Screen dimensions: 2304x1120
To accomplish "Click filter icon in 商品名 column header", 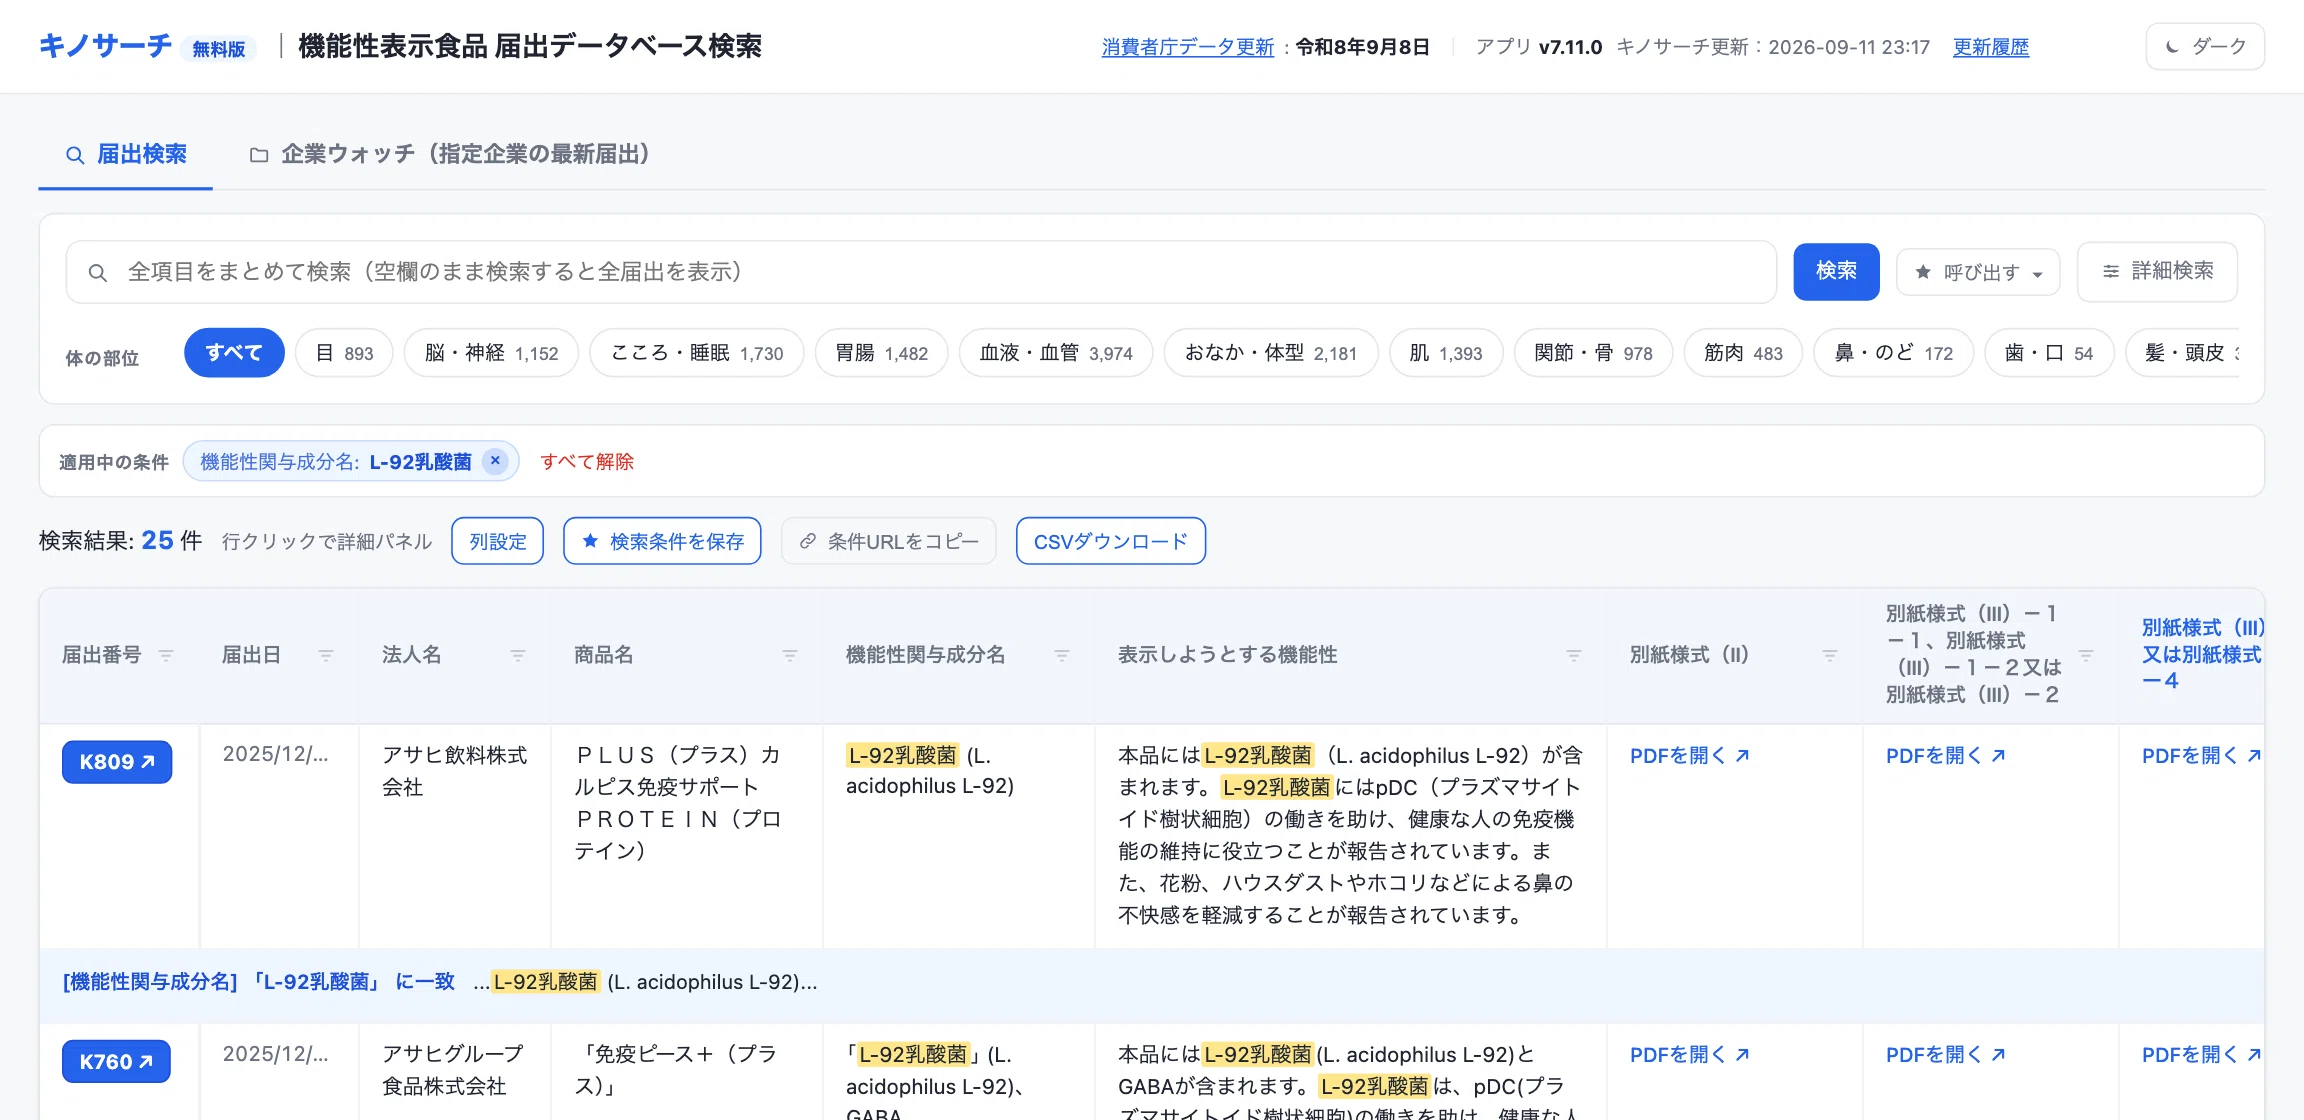I will pos(790,655).
